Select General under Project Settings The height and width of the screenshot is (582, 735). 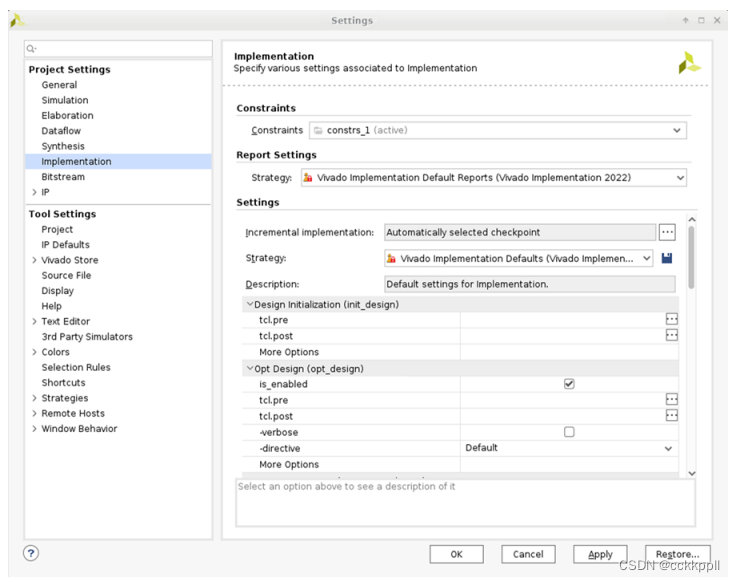[59, 85]
